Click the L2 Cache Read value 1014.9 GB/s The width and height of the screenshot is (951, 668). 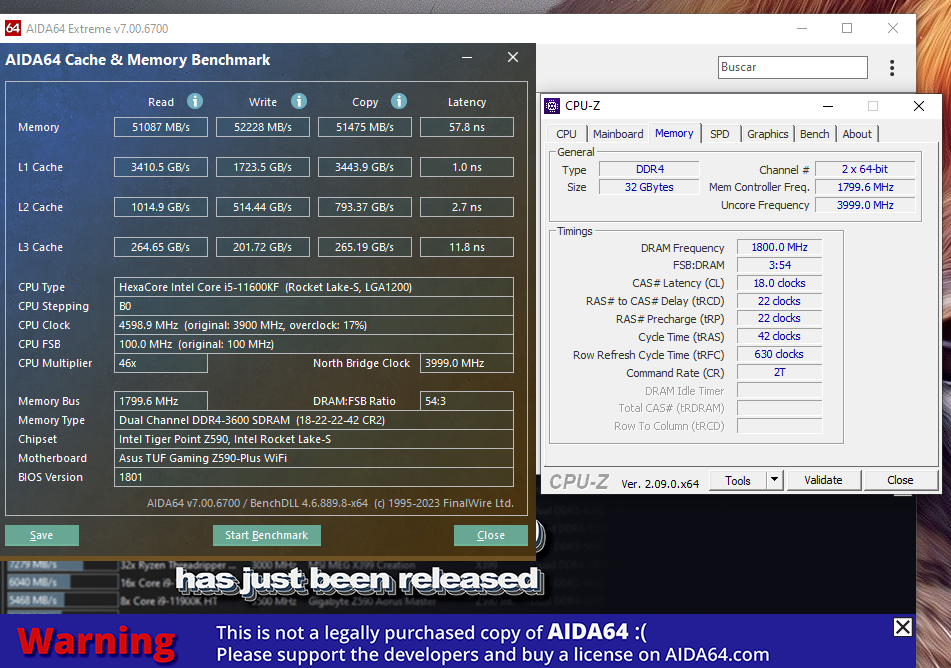pyautogui.click(x=161, y=207)
